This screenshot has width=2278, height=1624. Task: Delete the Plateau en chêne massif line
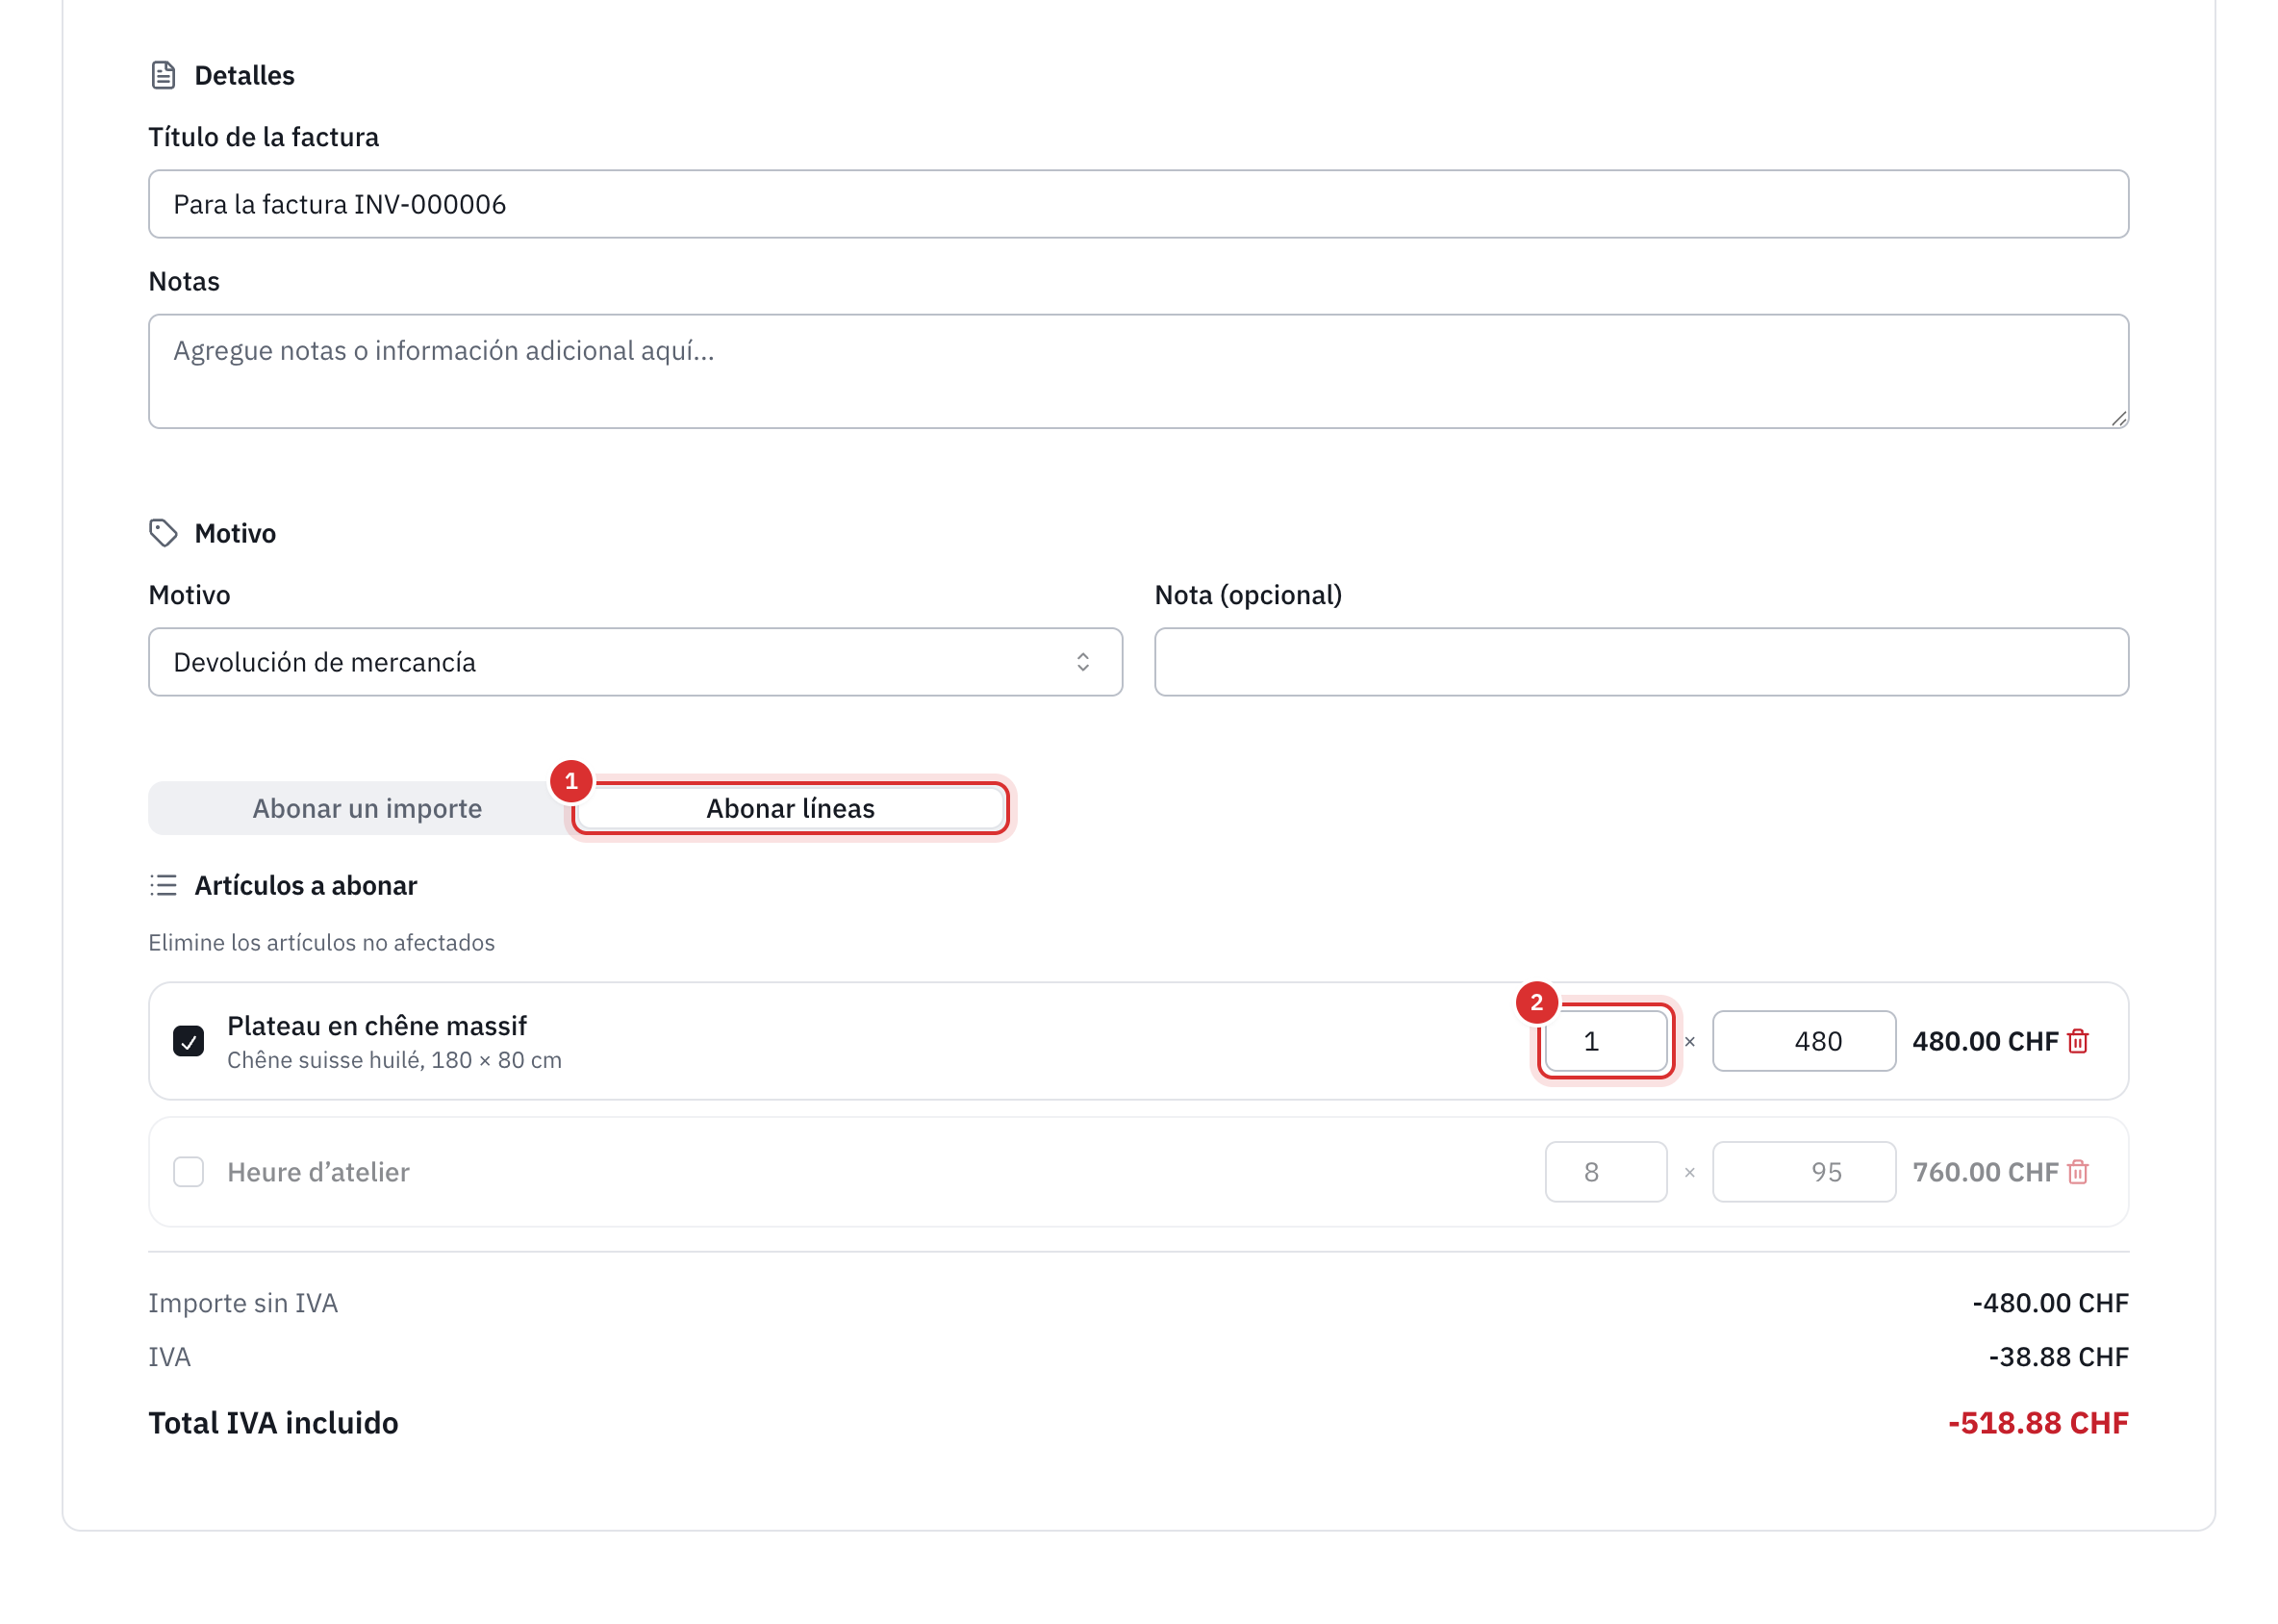(x=2077, y=1041)
